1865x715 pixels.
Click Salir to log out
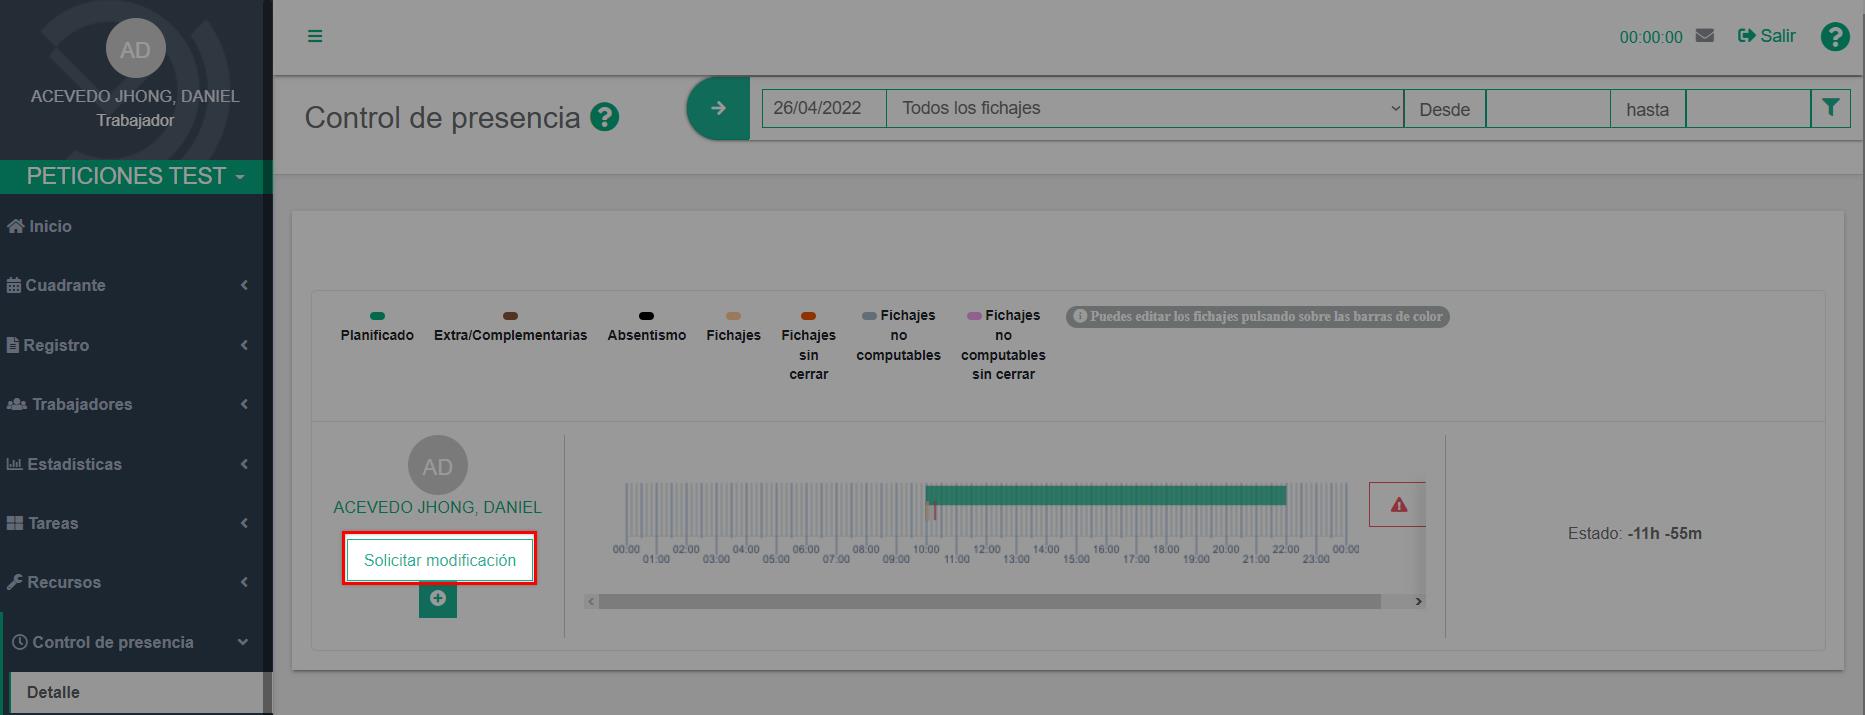pyautogui.click(x=1767, y=36)
